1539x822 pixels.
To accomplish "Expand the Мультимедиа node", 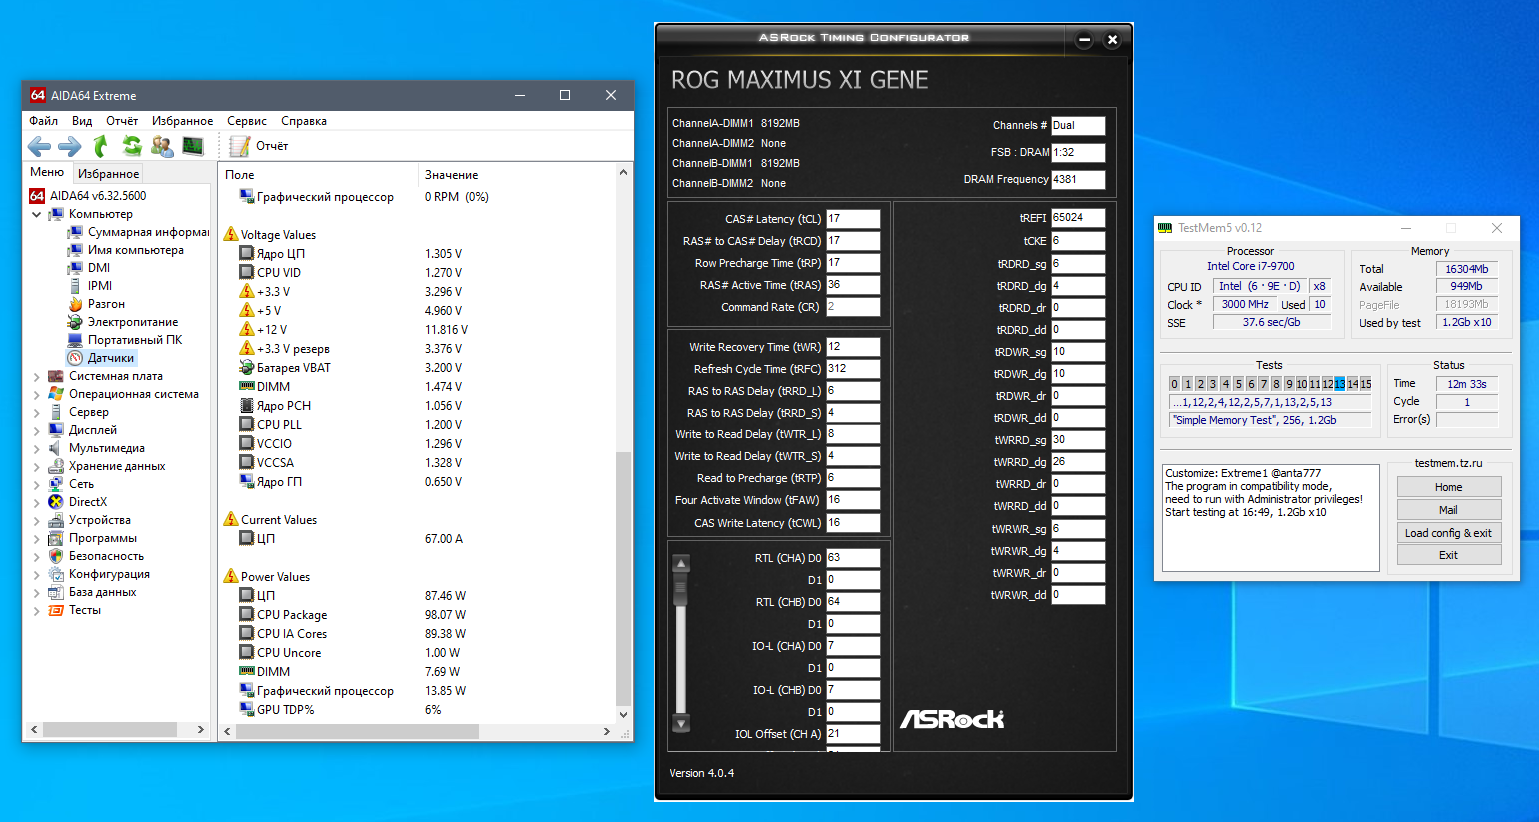I will pyautogui.click(x=37, y=448).
